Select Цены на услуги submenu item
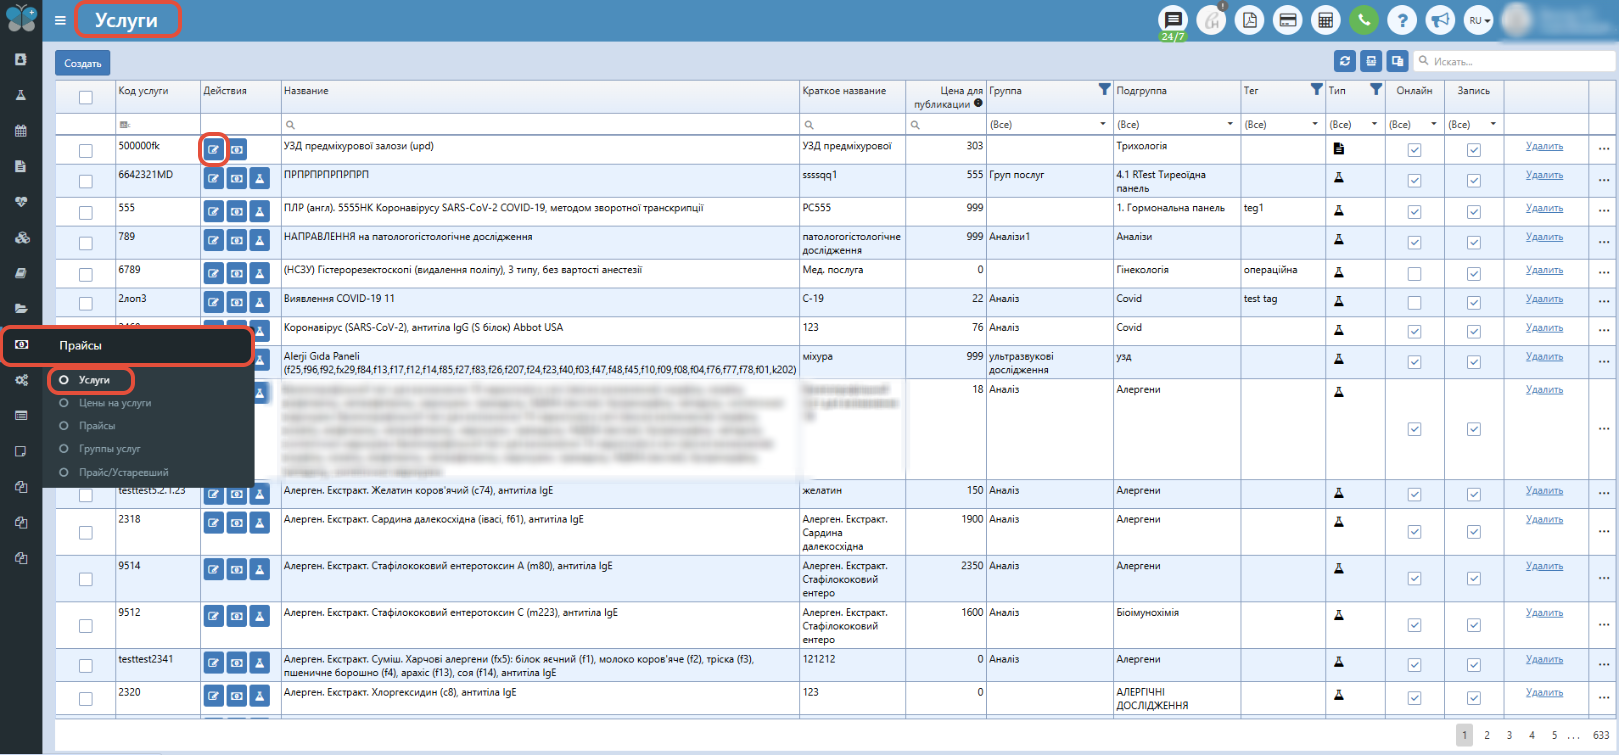1619x755 pixels. 115,403
